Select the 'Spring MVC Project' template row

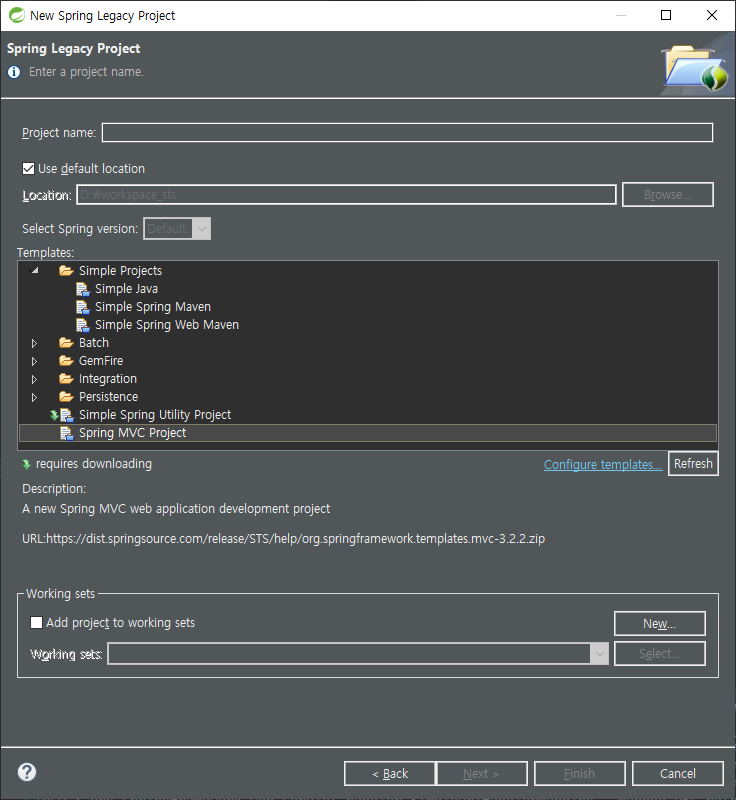tap(368, 433)
